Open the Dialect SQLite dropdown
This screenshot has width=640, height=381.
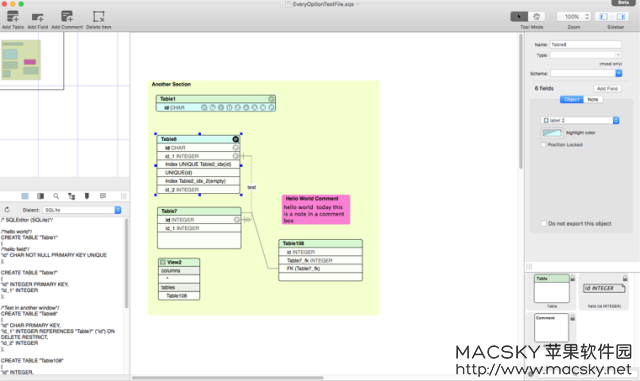(82, 210)
